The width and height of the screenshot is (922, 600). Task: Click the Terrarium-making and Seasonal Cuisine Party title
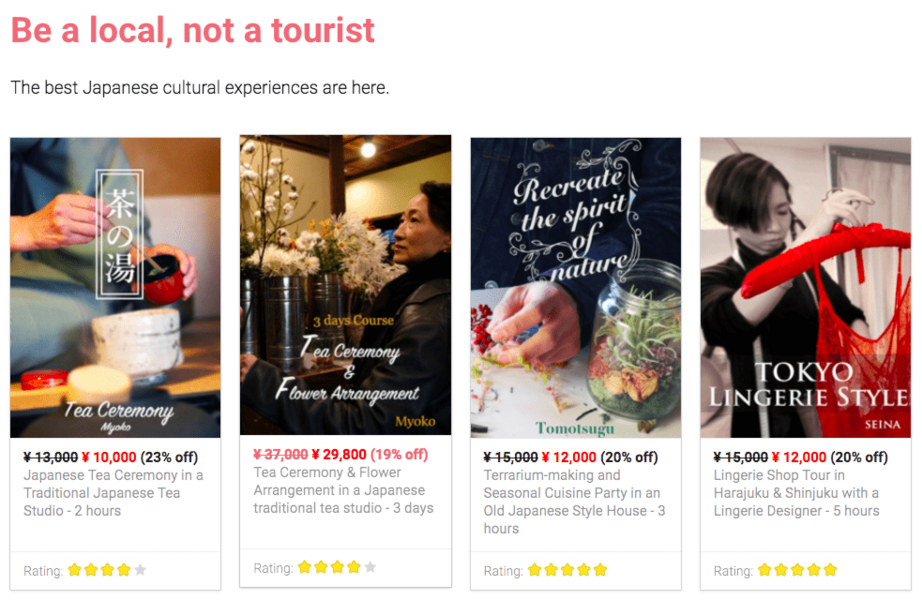click(574, 502)
